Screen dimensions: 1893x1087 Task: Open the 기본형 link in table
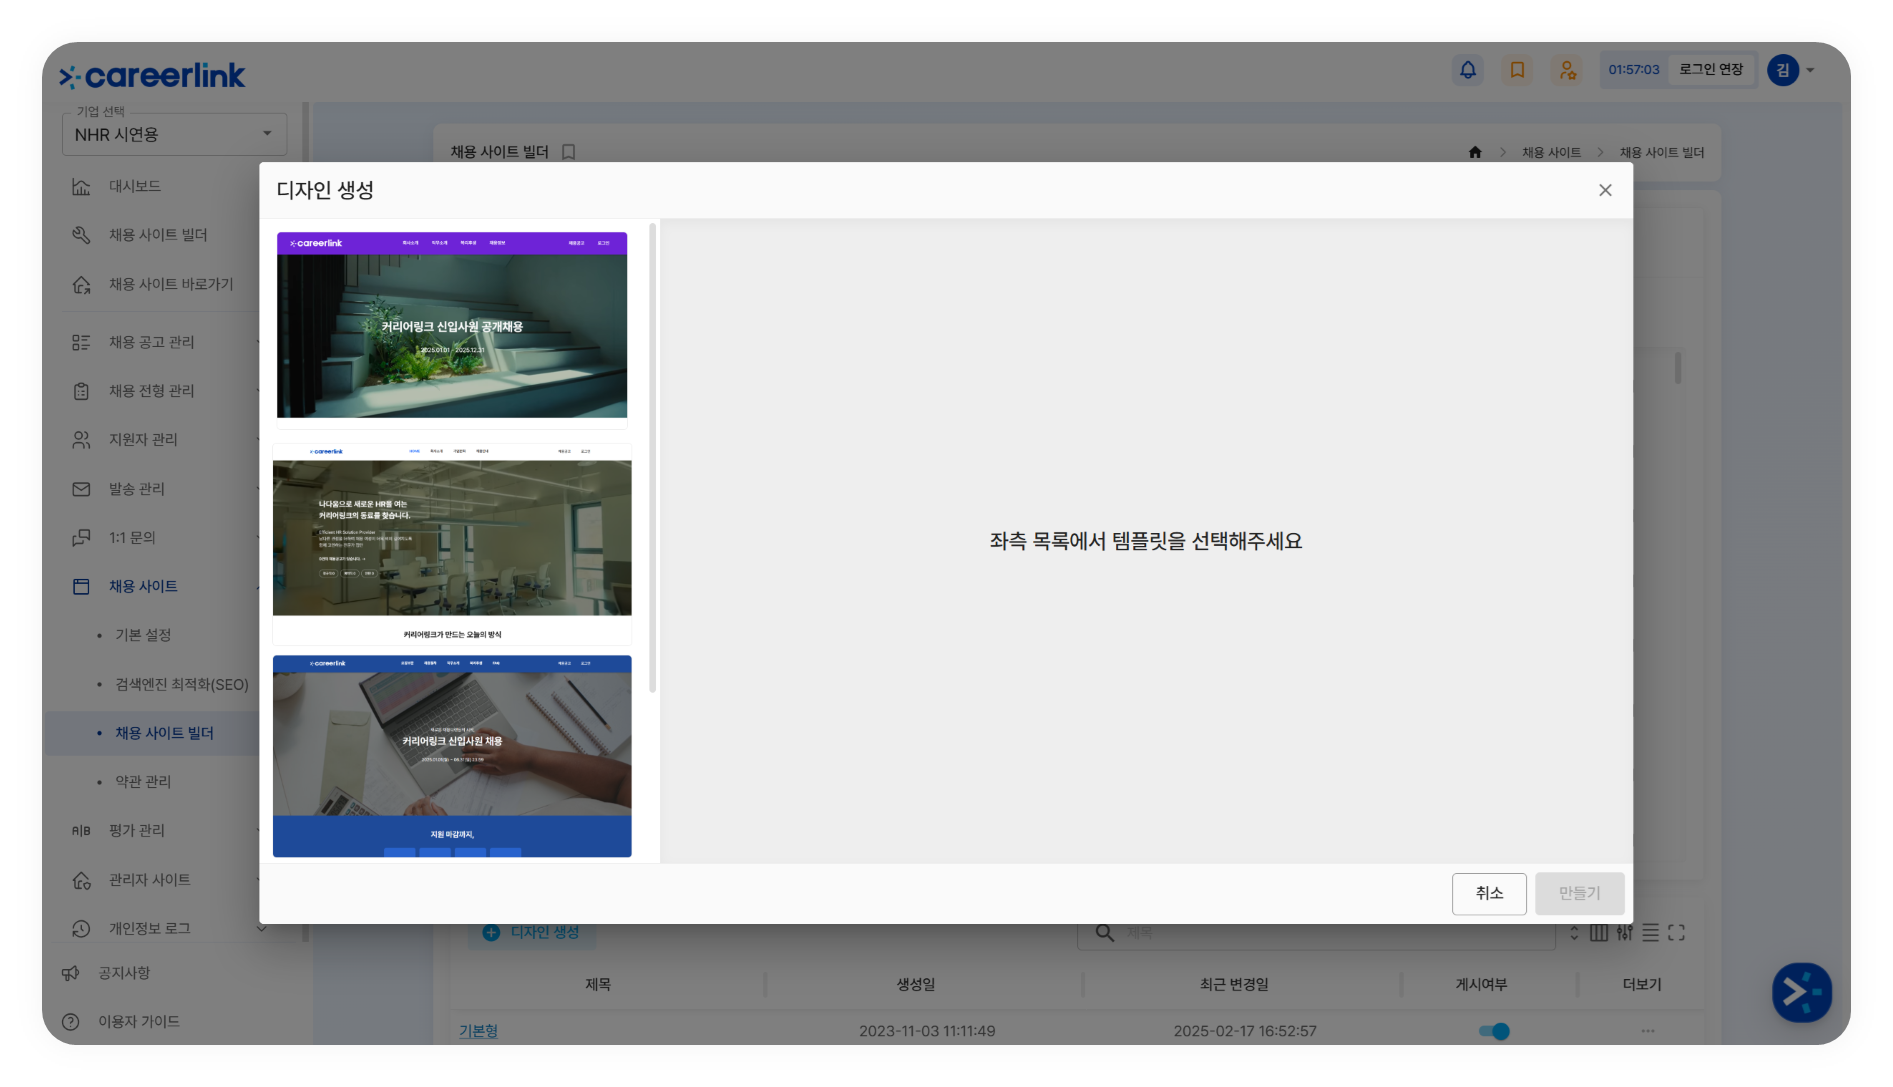pyautogui.click(x=478, y=1031)
